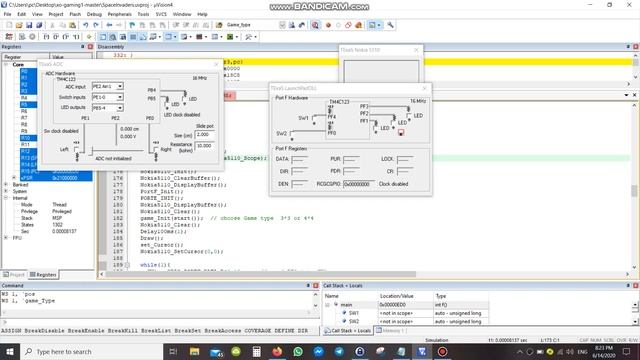The width and height of the screenshot is (640, 360).
Task: Toggle the bookmark icon in the toolbar
Action: pos(132,25)
